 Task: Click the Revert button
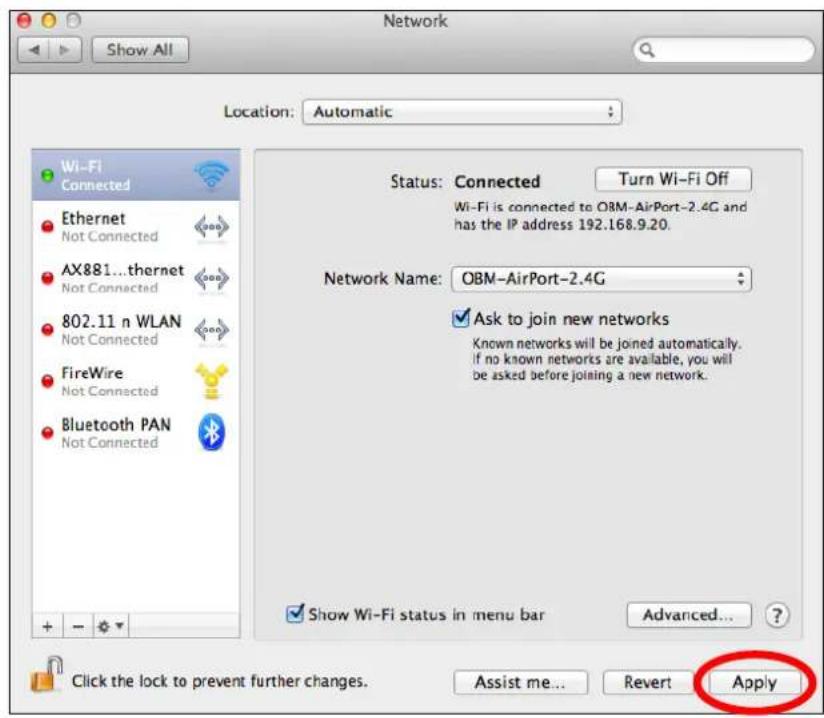648,682
